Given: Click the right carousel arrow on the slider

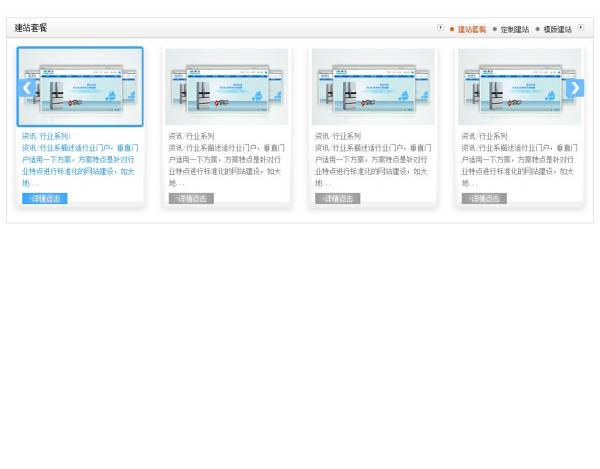Looking at the screenshot, I should pyautogui.click(x=574, y=88).
